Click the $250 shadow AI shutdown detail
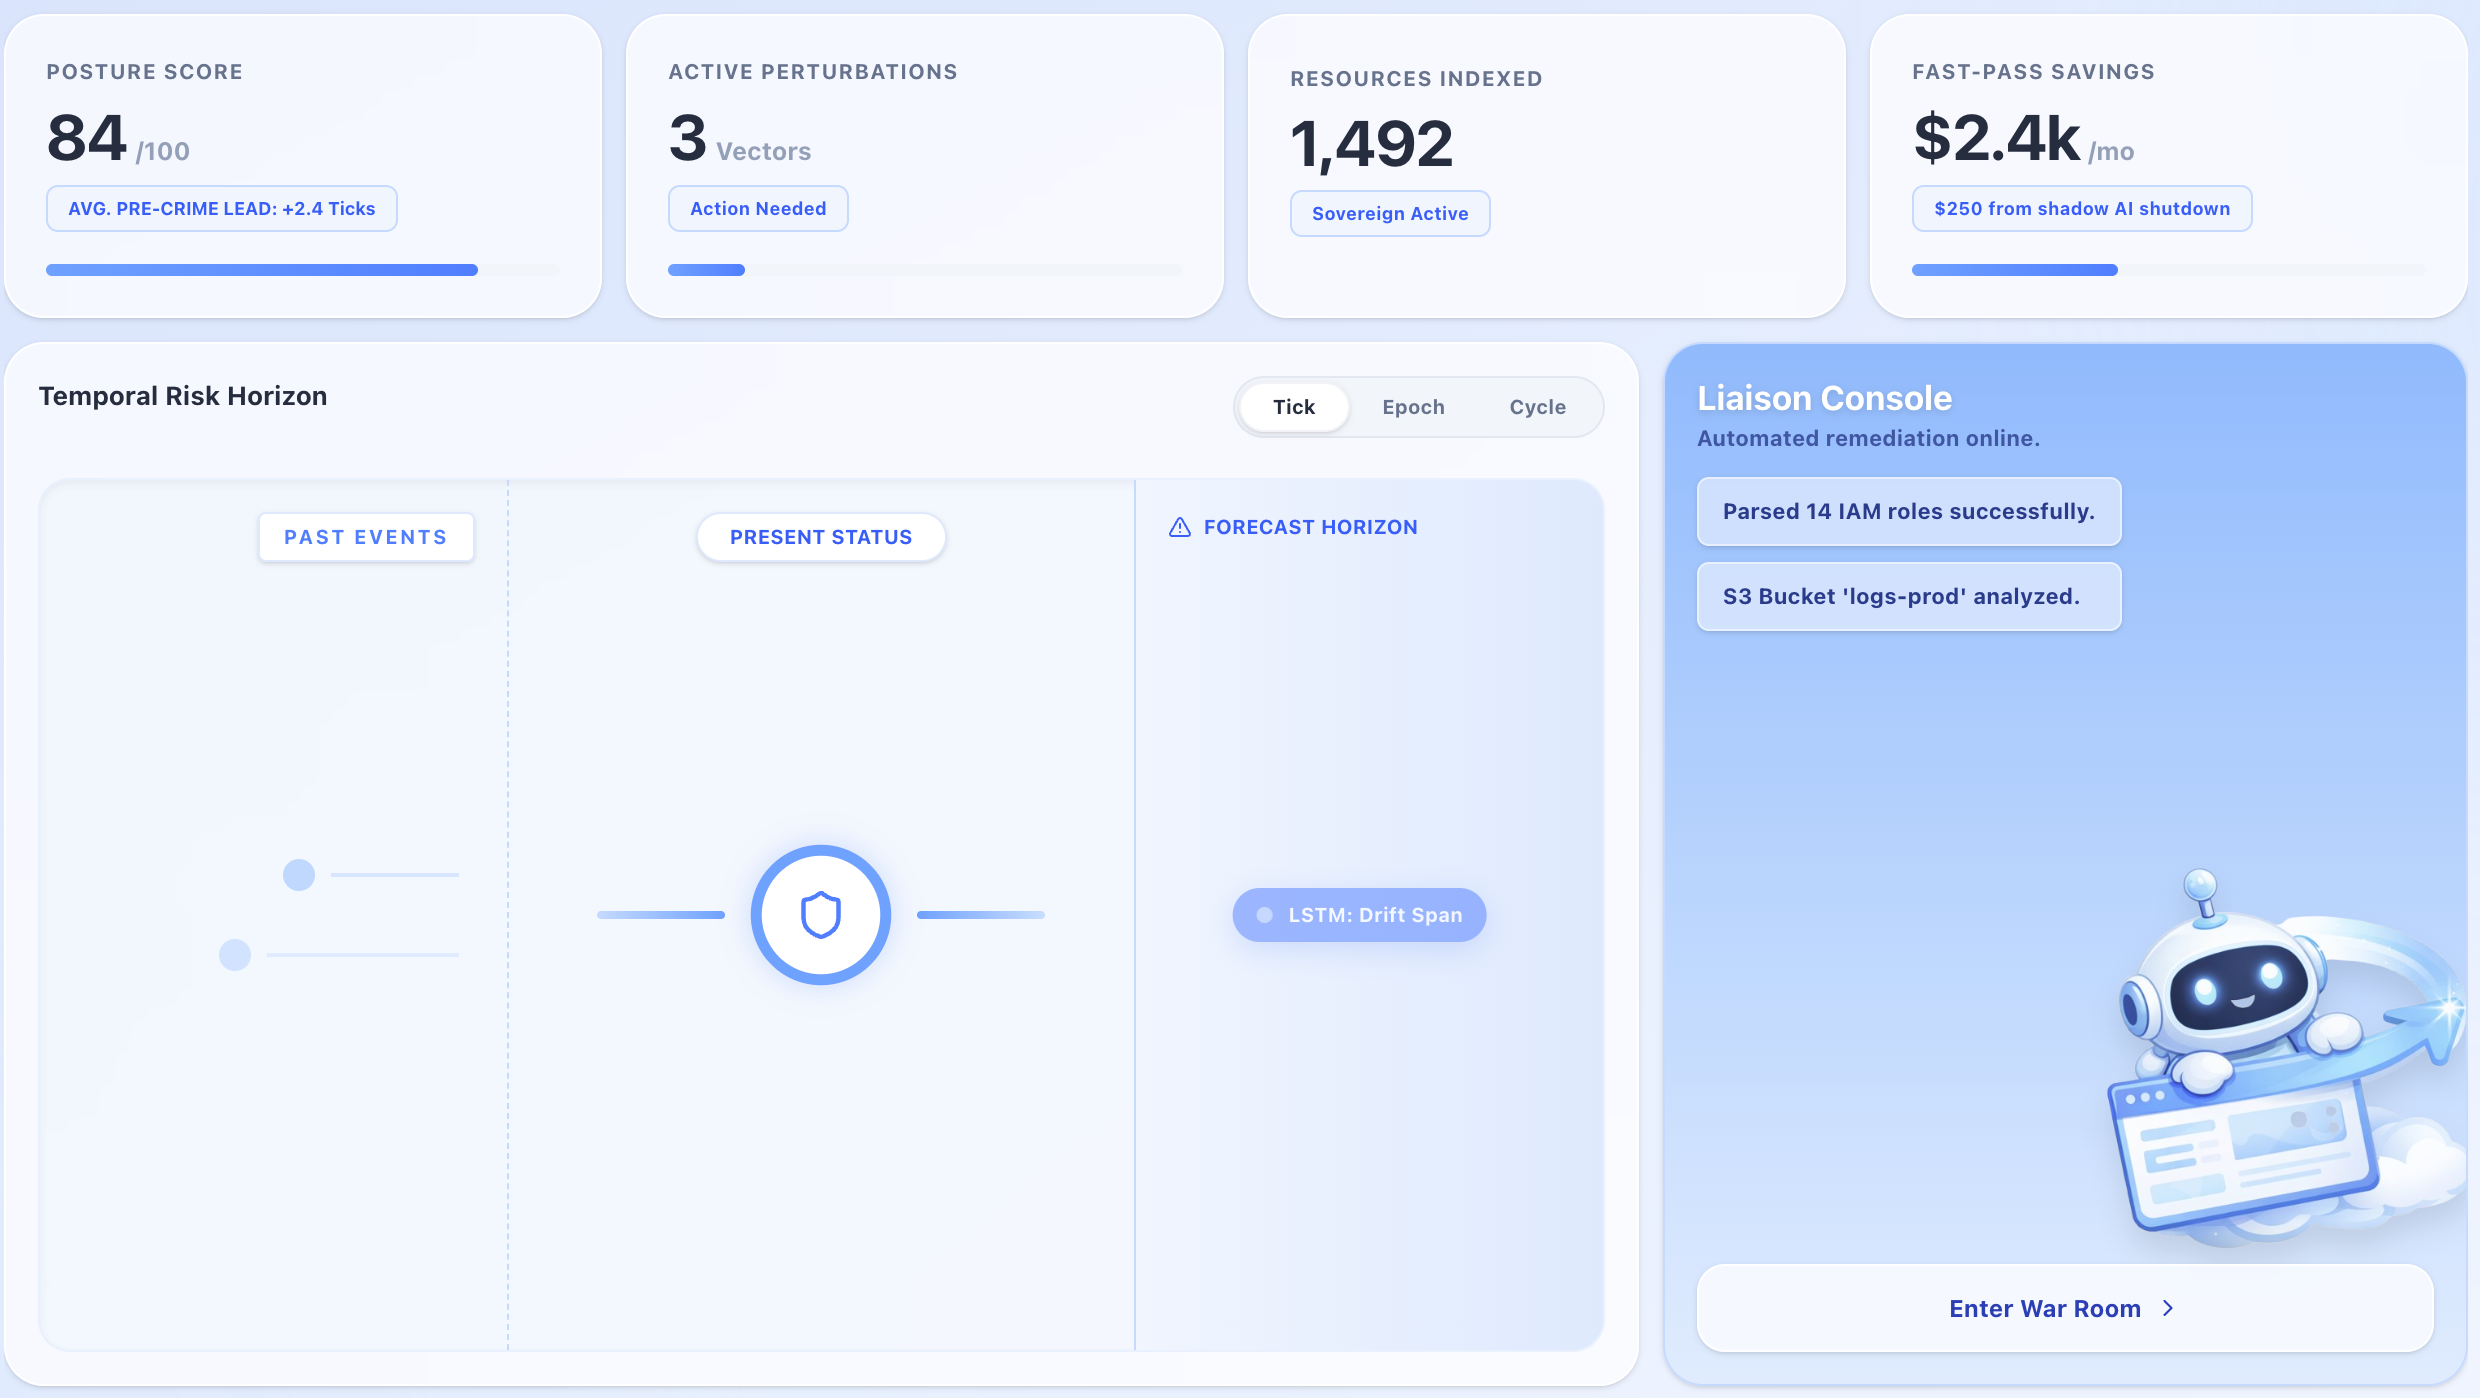 click(x=2081, y=208)
